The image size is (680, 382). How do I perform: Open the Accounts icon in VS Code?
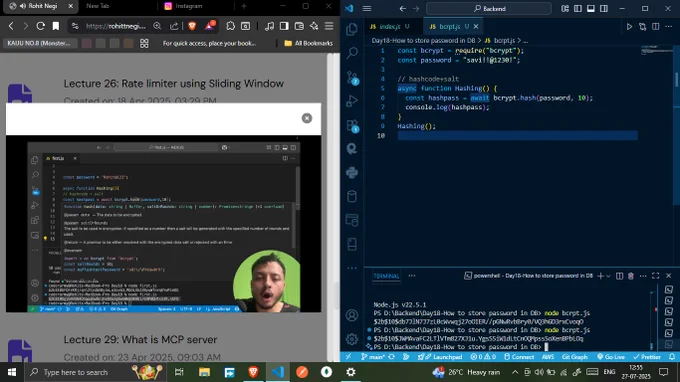point(352,315)
